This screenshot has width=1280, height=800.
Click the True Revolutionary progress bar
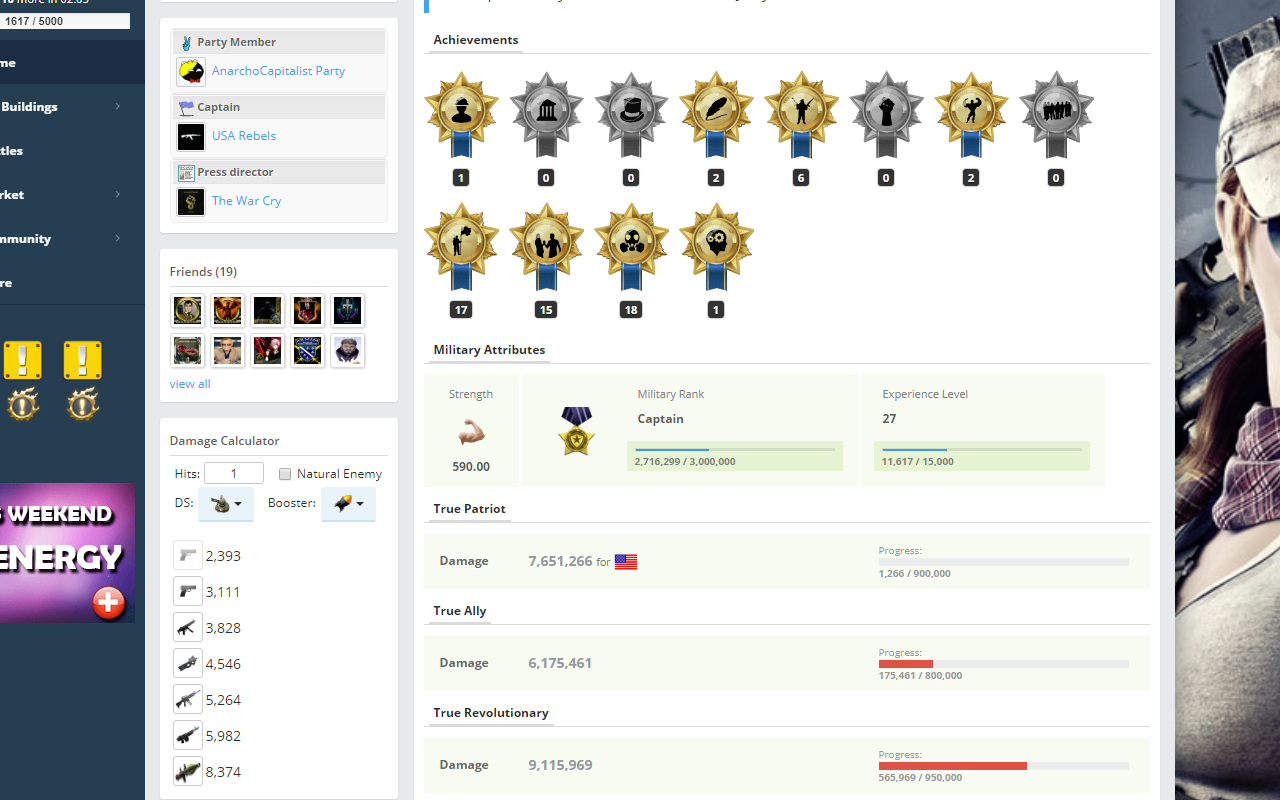point(1004,766)
